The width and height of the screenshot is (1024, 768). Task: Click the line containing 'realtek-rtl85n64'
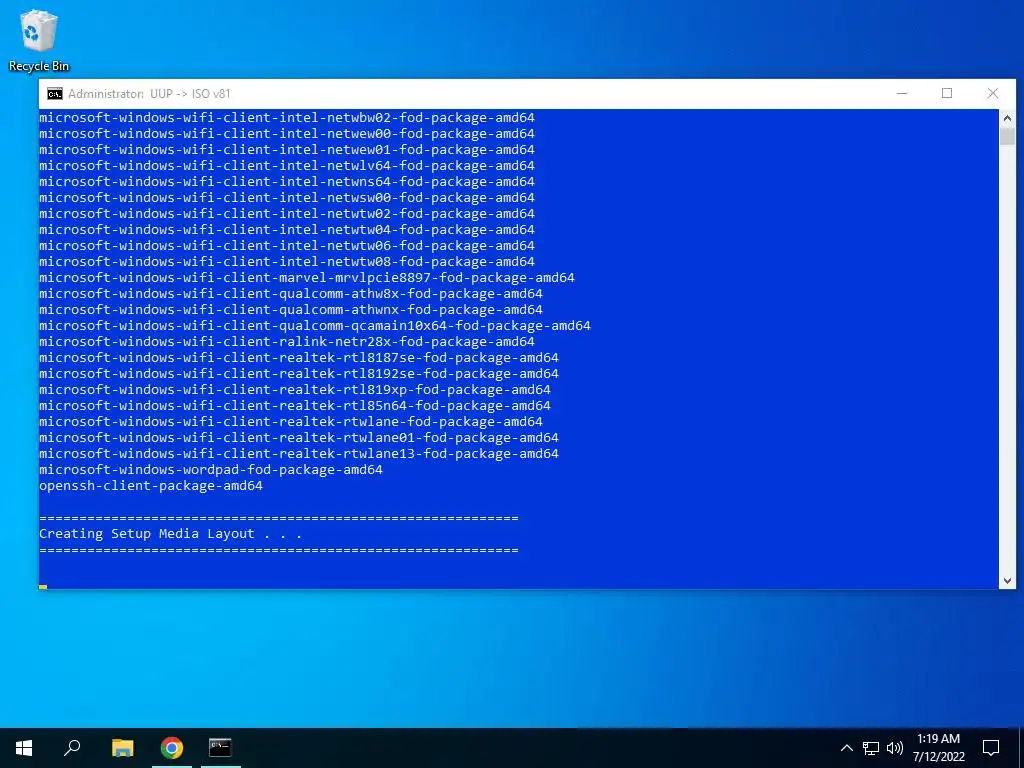(x=295, y=406)
